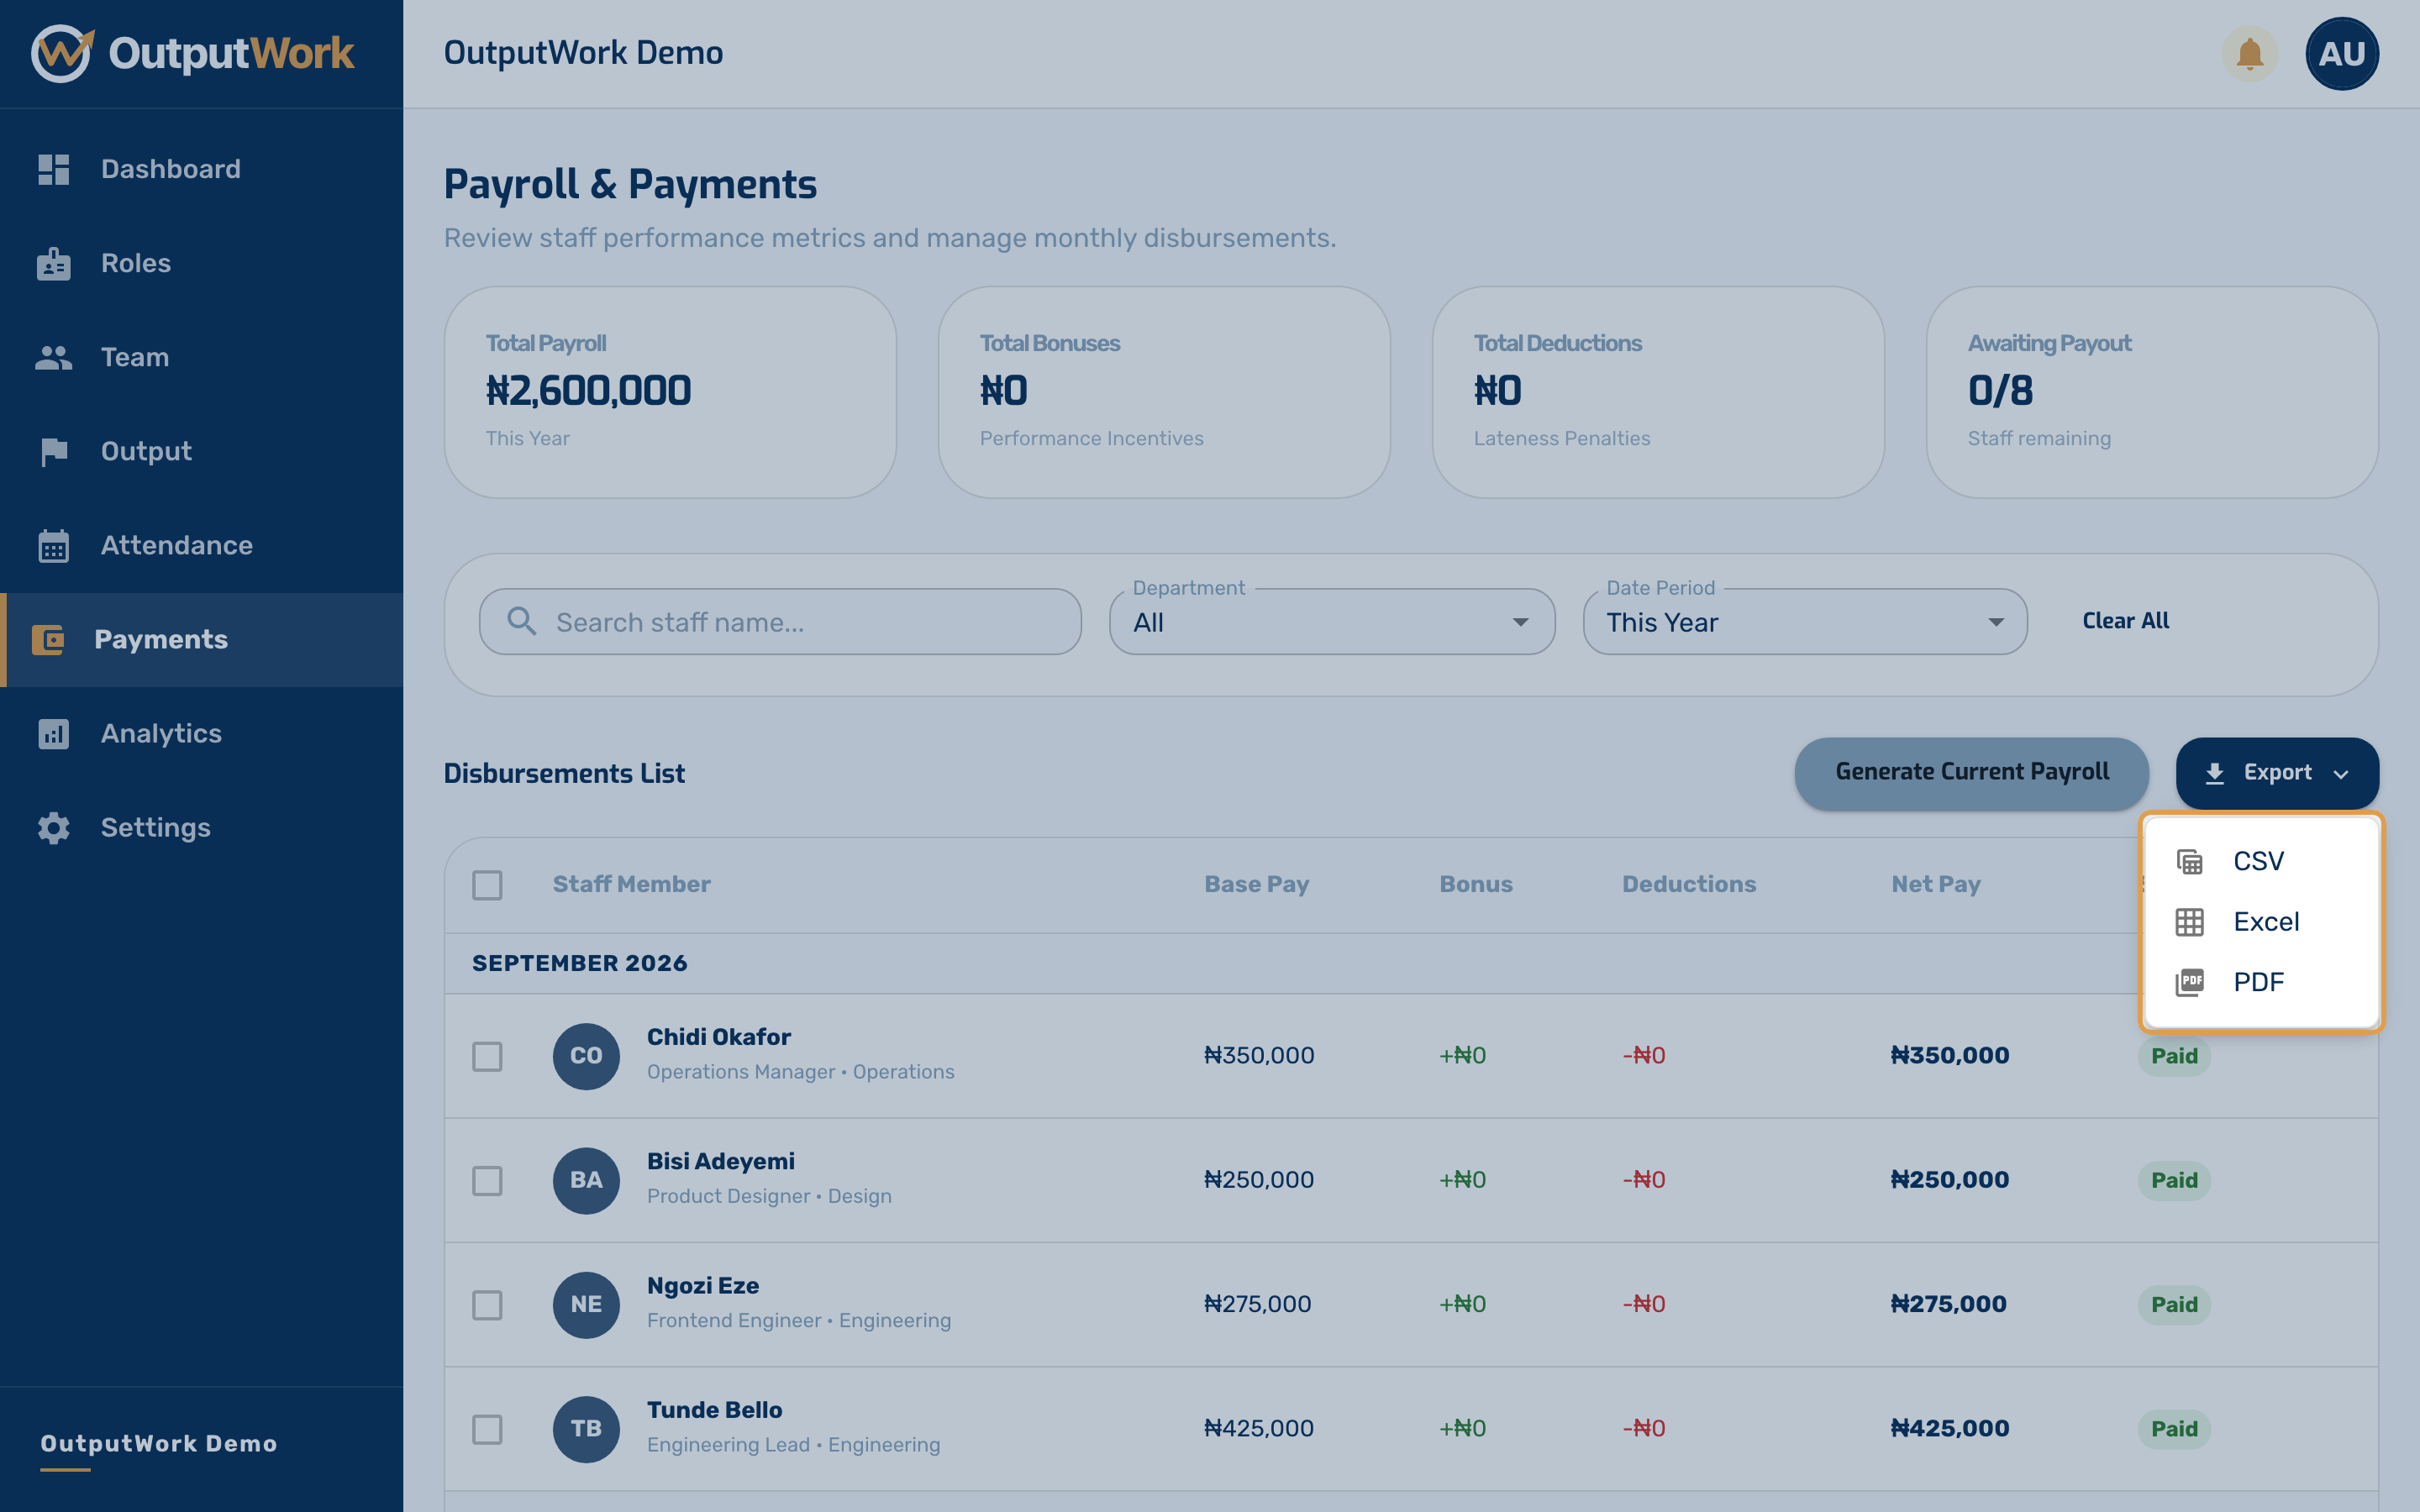This screenshot has height=1512, width=2420.
Task: Focus the Search staff name field
Action: coord(780,622)
